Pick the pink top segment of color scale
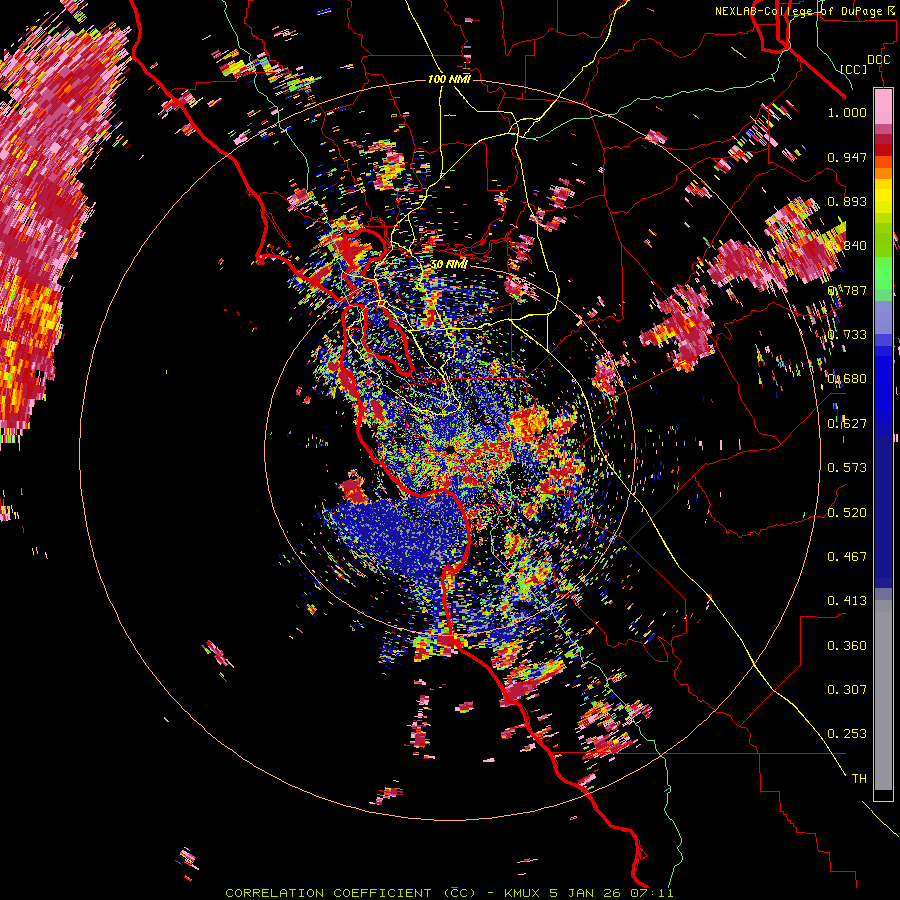This screenshot has height=900, width=900. [883, 107]
